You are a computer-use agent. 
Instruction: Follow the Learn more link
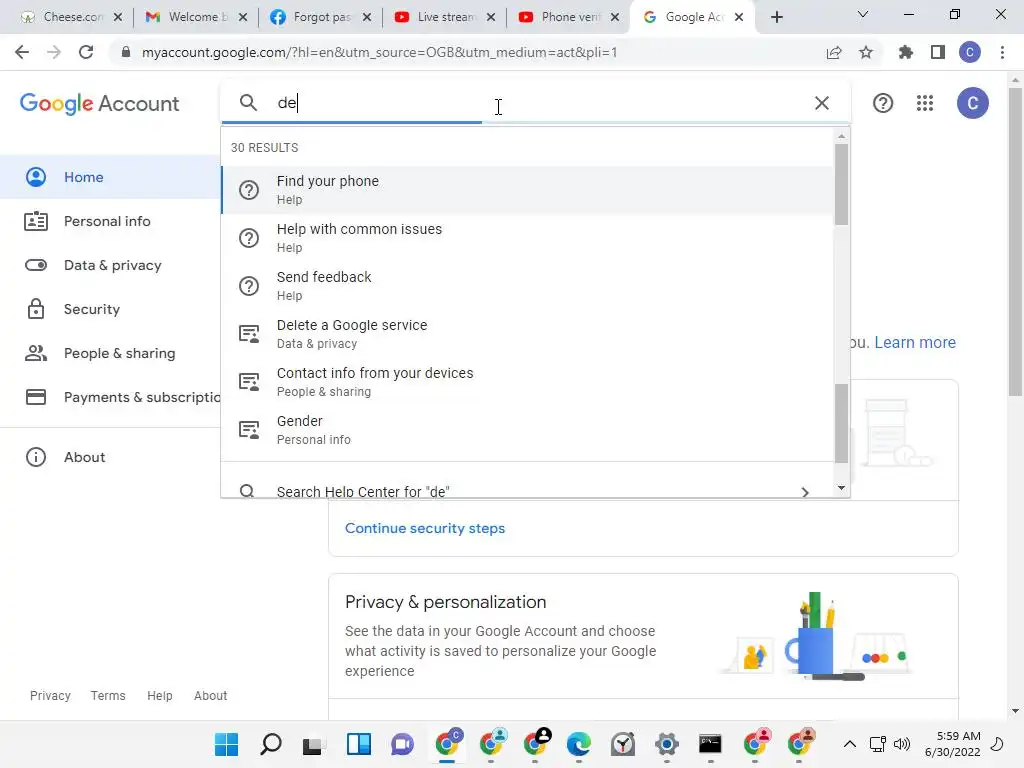(914, 342)
